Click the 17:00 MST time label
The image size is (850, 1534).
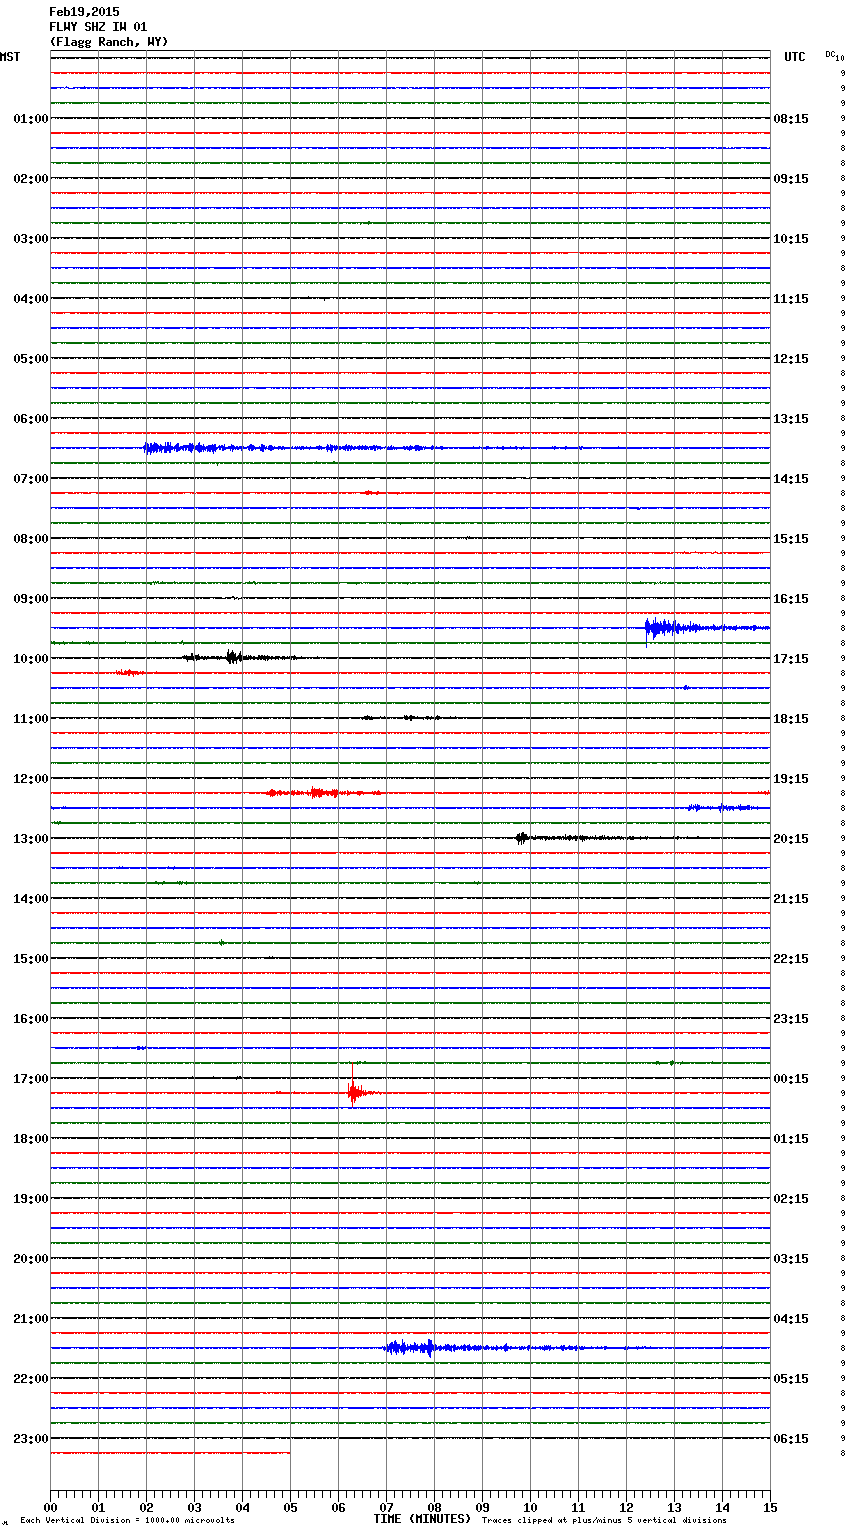tap(31, 1079)
